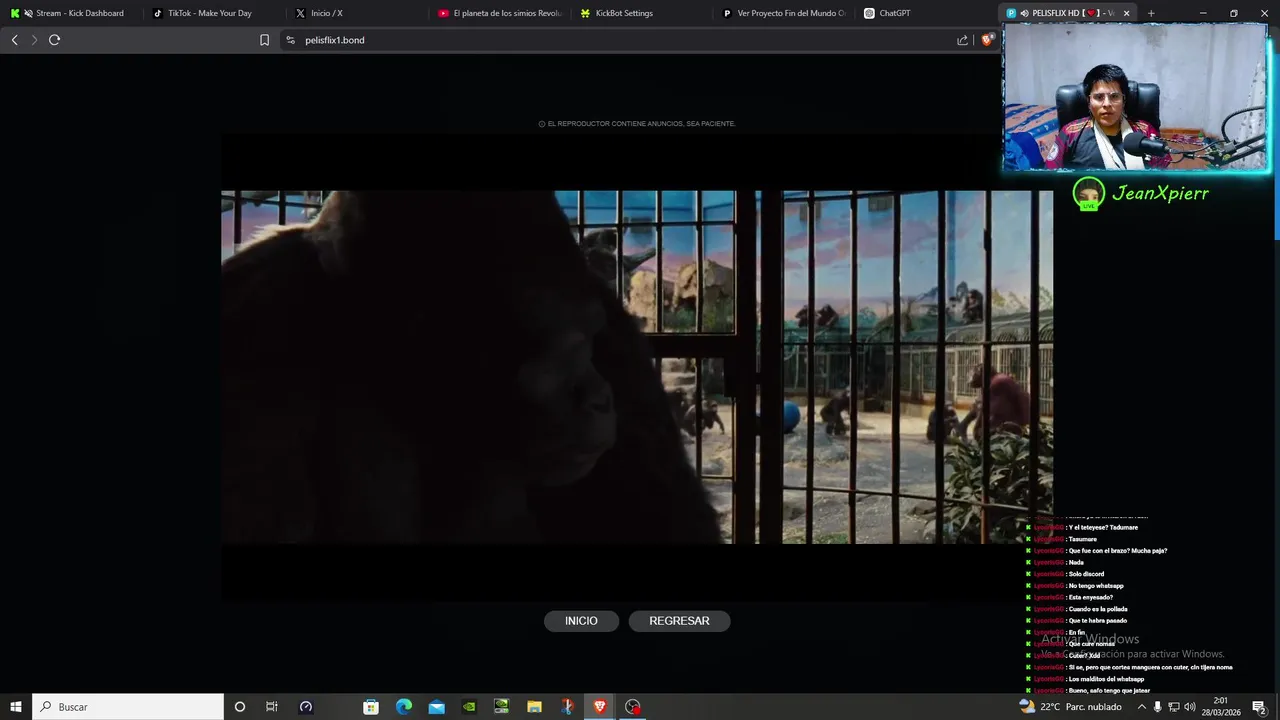This screenshot has width=1280, height=720.
Task: Open the speedometer app on taskbar
Action: [x=306, y=707]
